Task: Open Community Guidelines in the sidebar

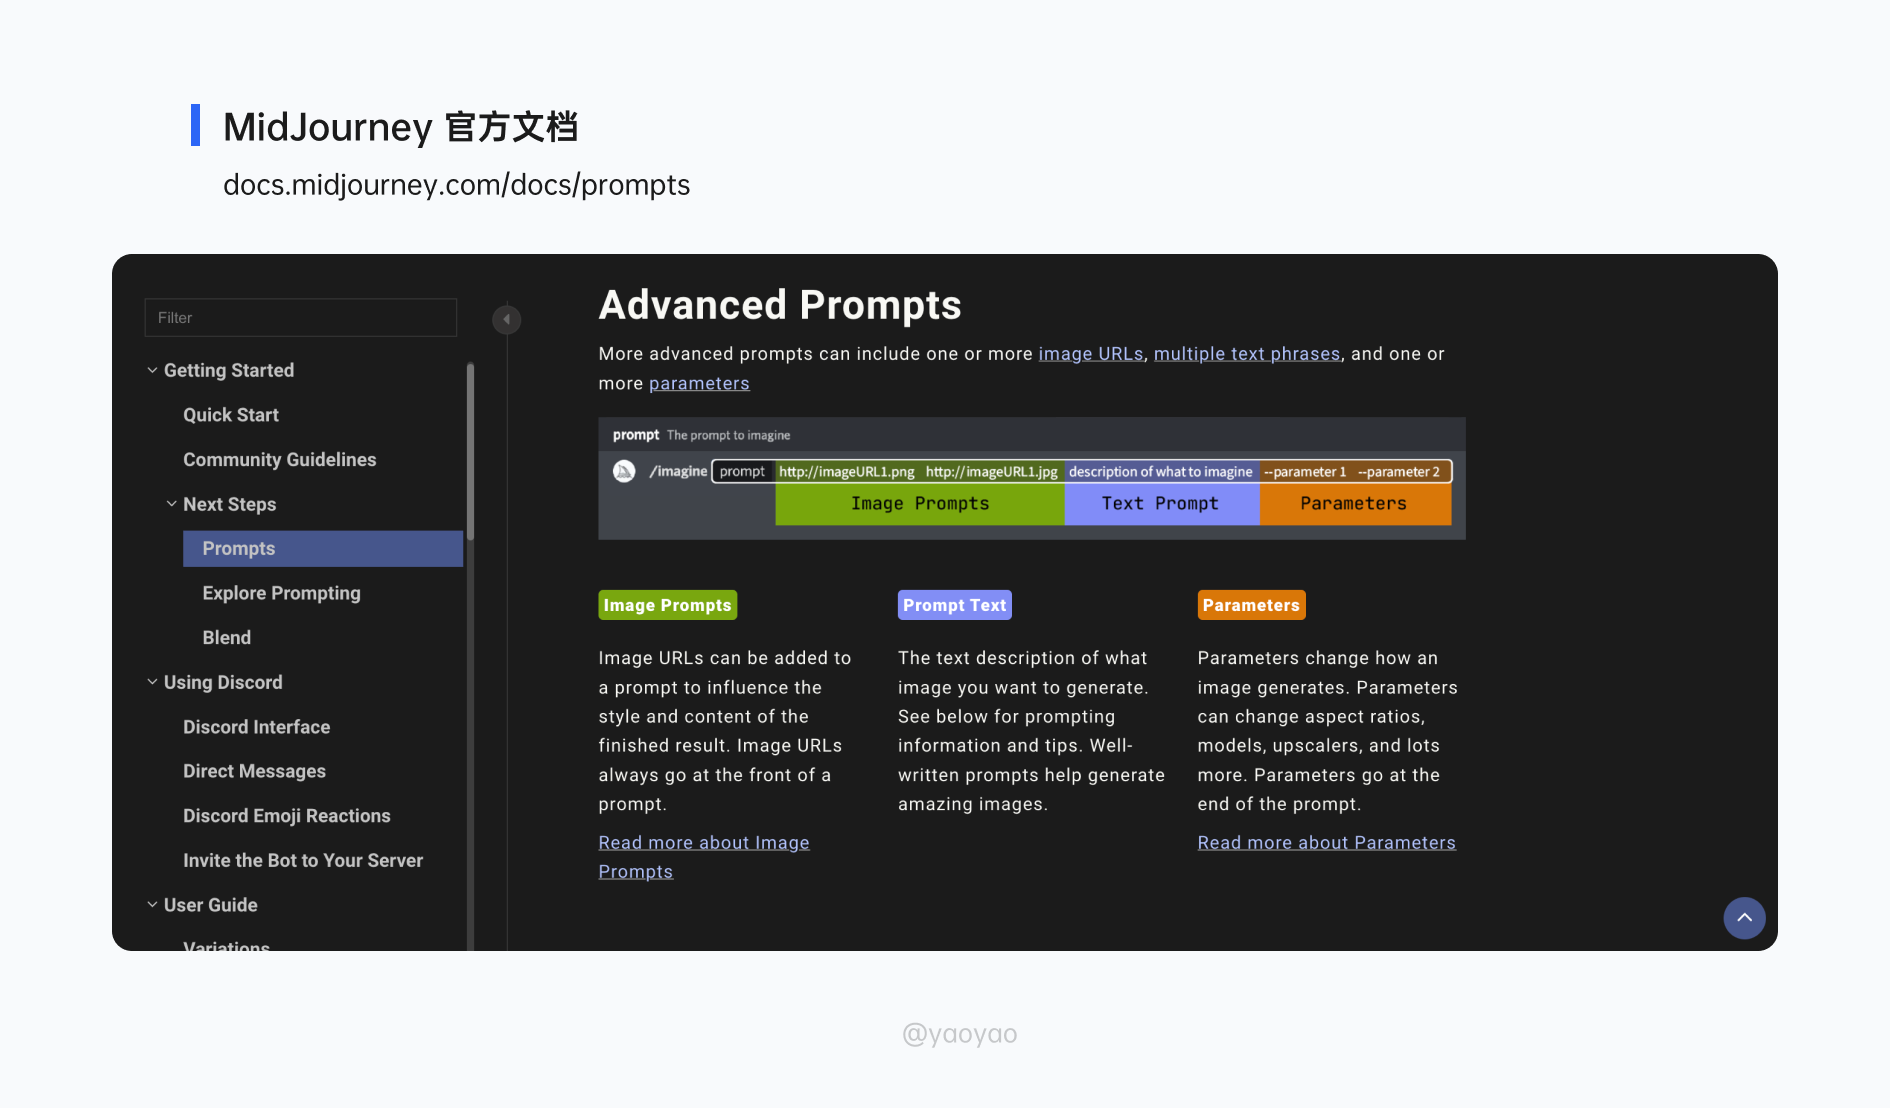Action: click(279, 460)
